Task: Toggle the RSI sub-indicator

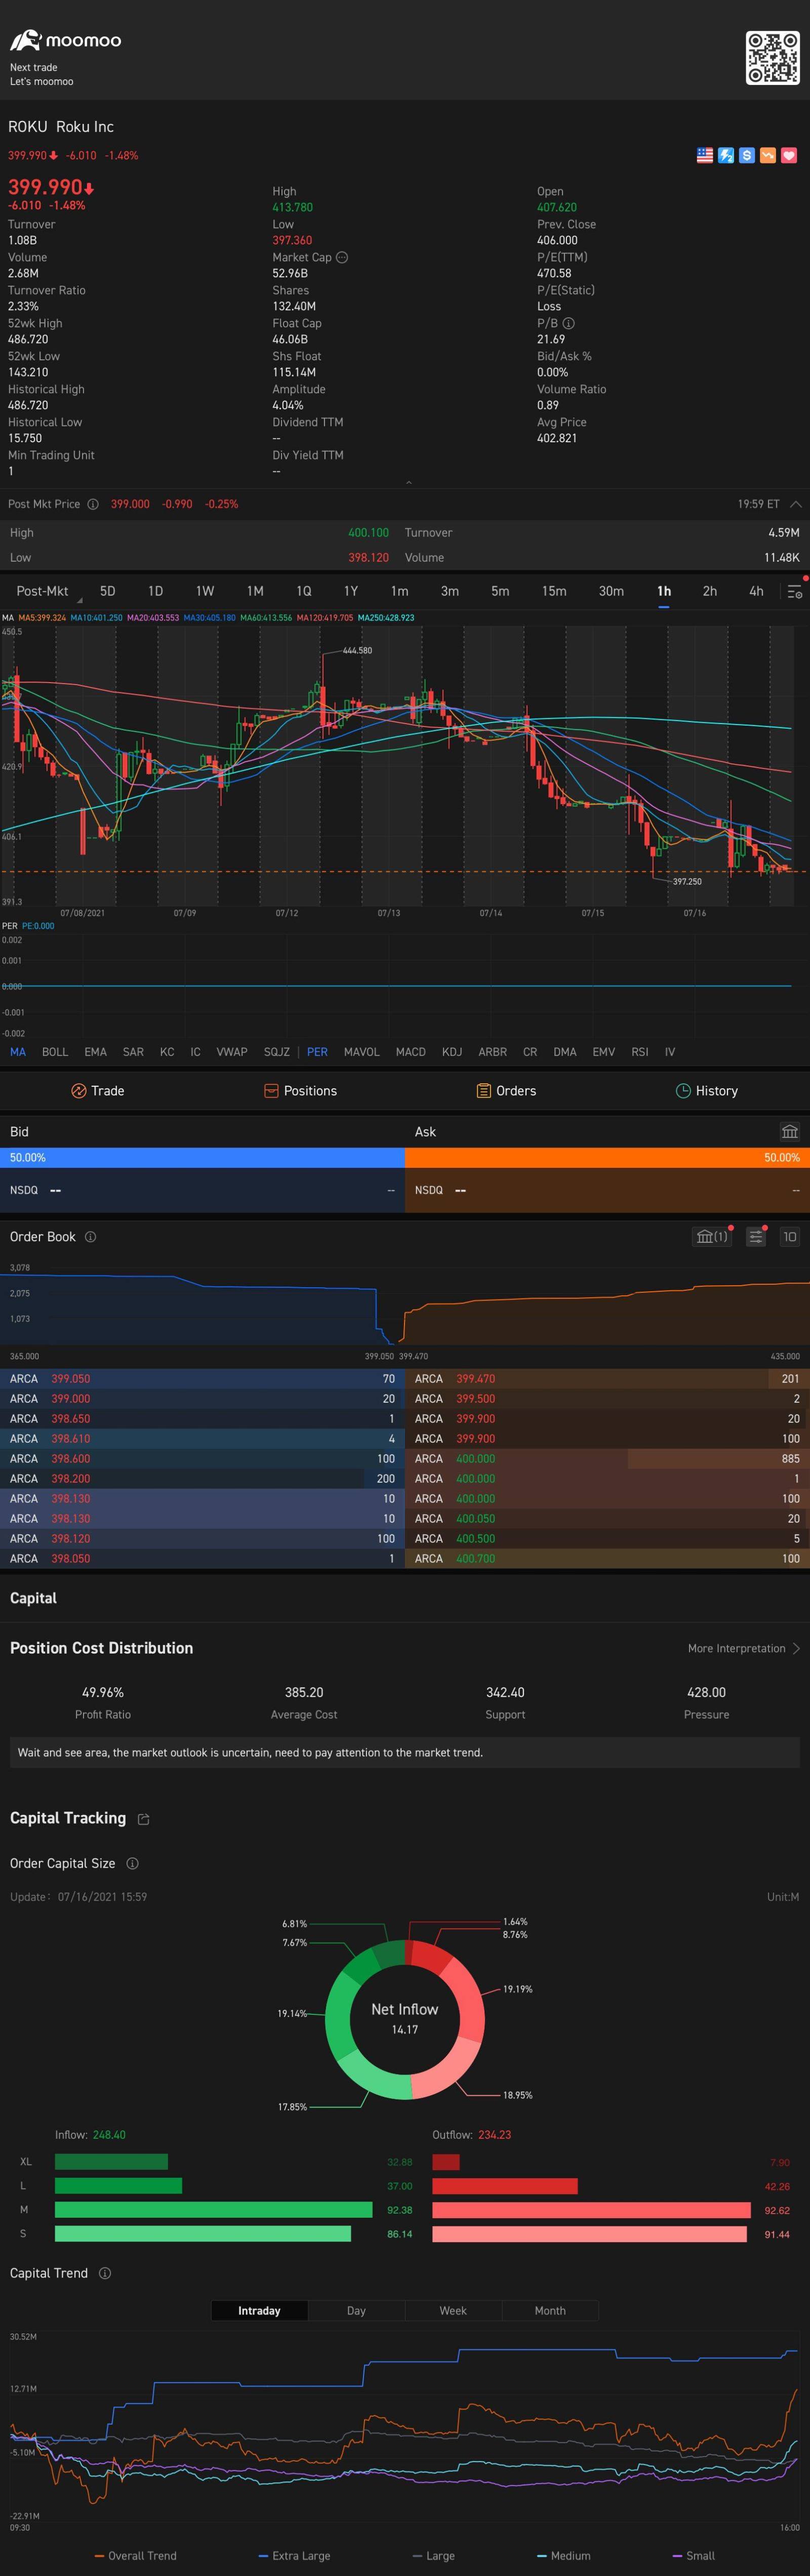Action: pyautogui.click(x=640, y=1052)
